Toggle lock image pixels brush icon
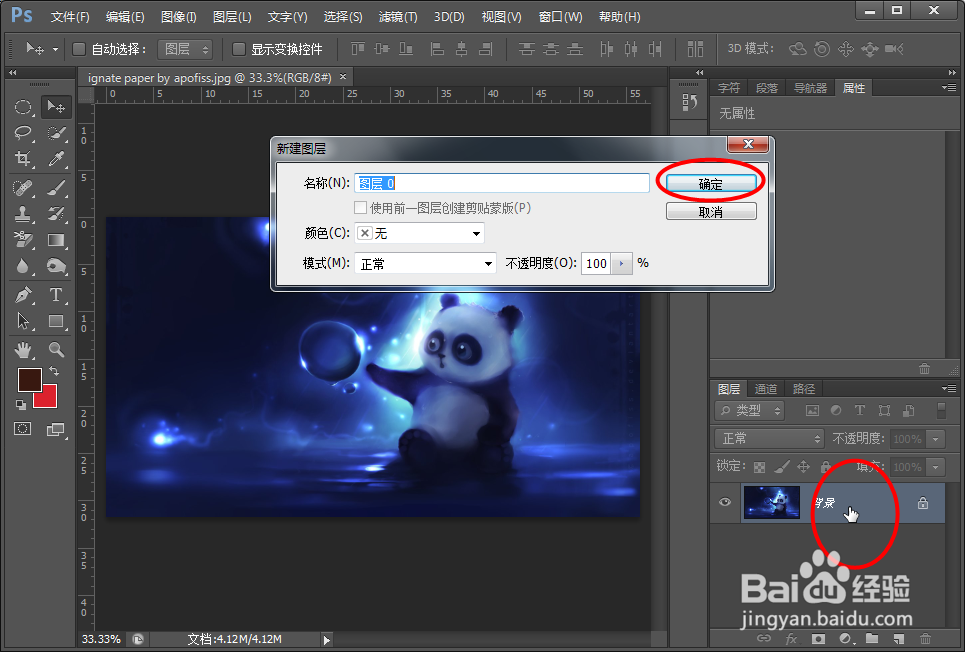965x652 pixels. pos(782,467)
